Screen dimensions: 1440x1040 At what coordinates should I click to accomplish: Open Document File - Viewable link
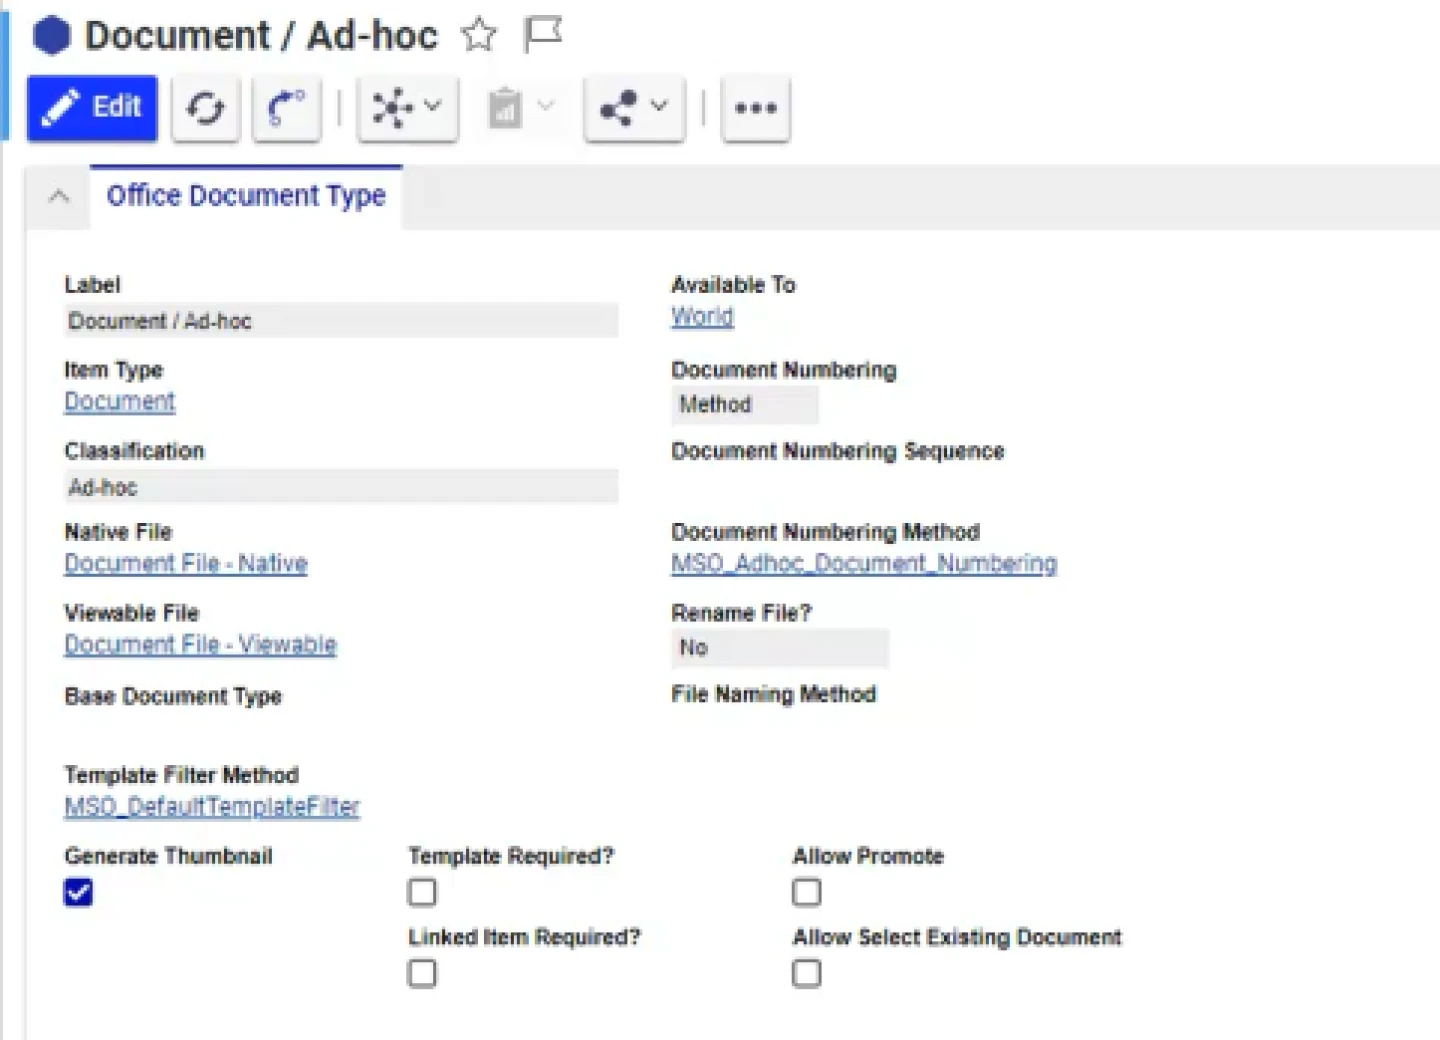click(x=200, y=645)
